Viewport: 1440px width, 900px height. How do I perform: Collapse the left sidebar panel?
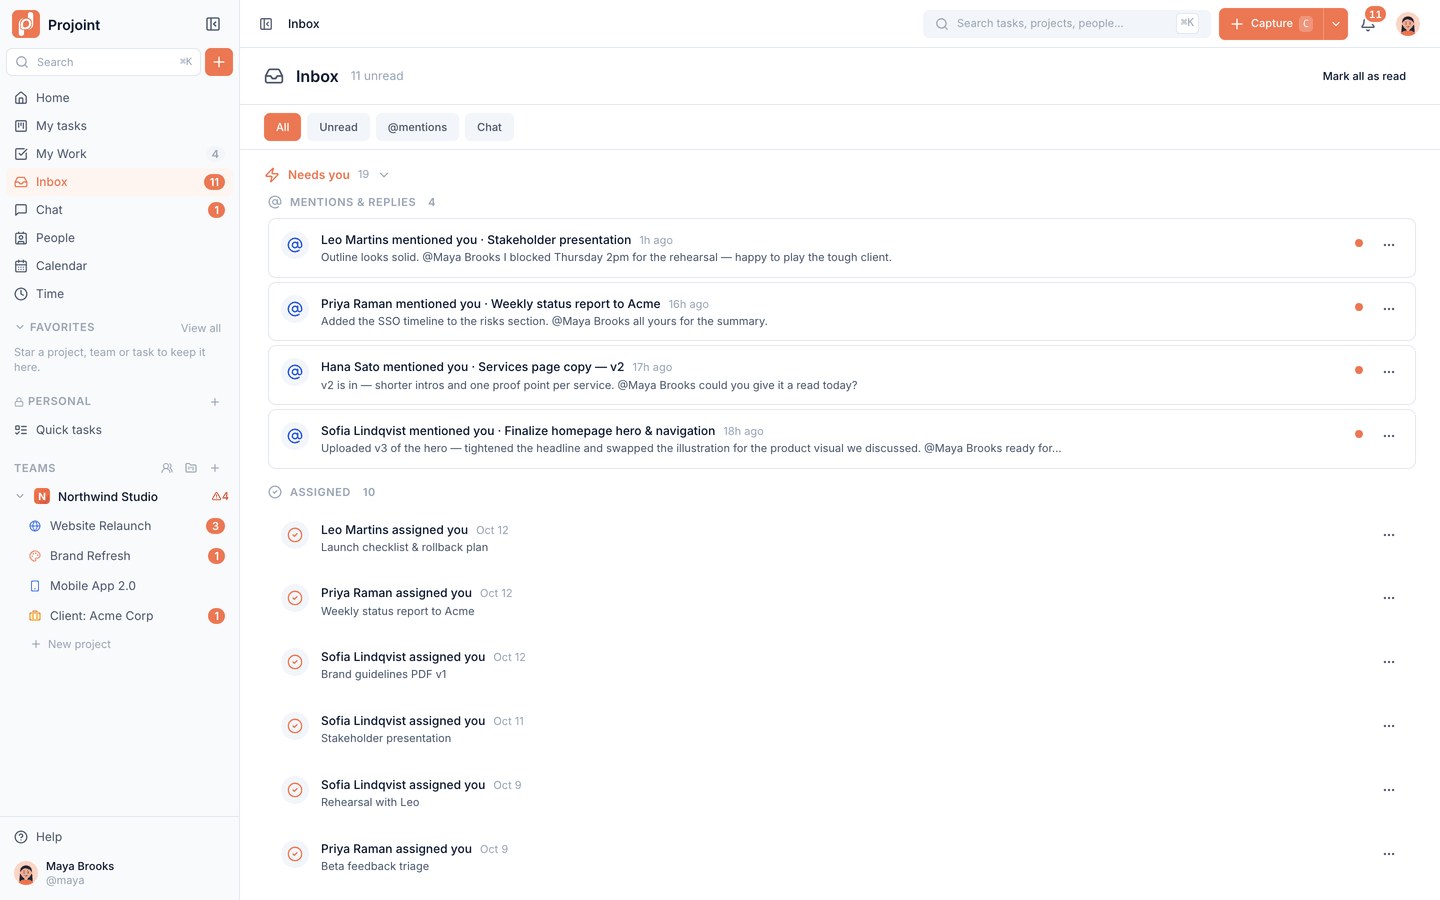(213, 24)
